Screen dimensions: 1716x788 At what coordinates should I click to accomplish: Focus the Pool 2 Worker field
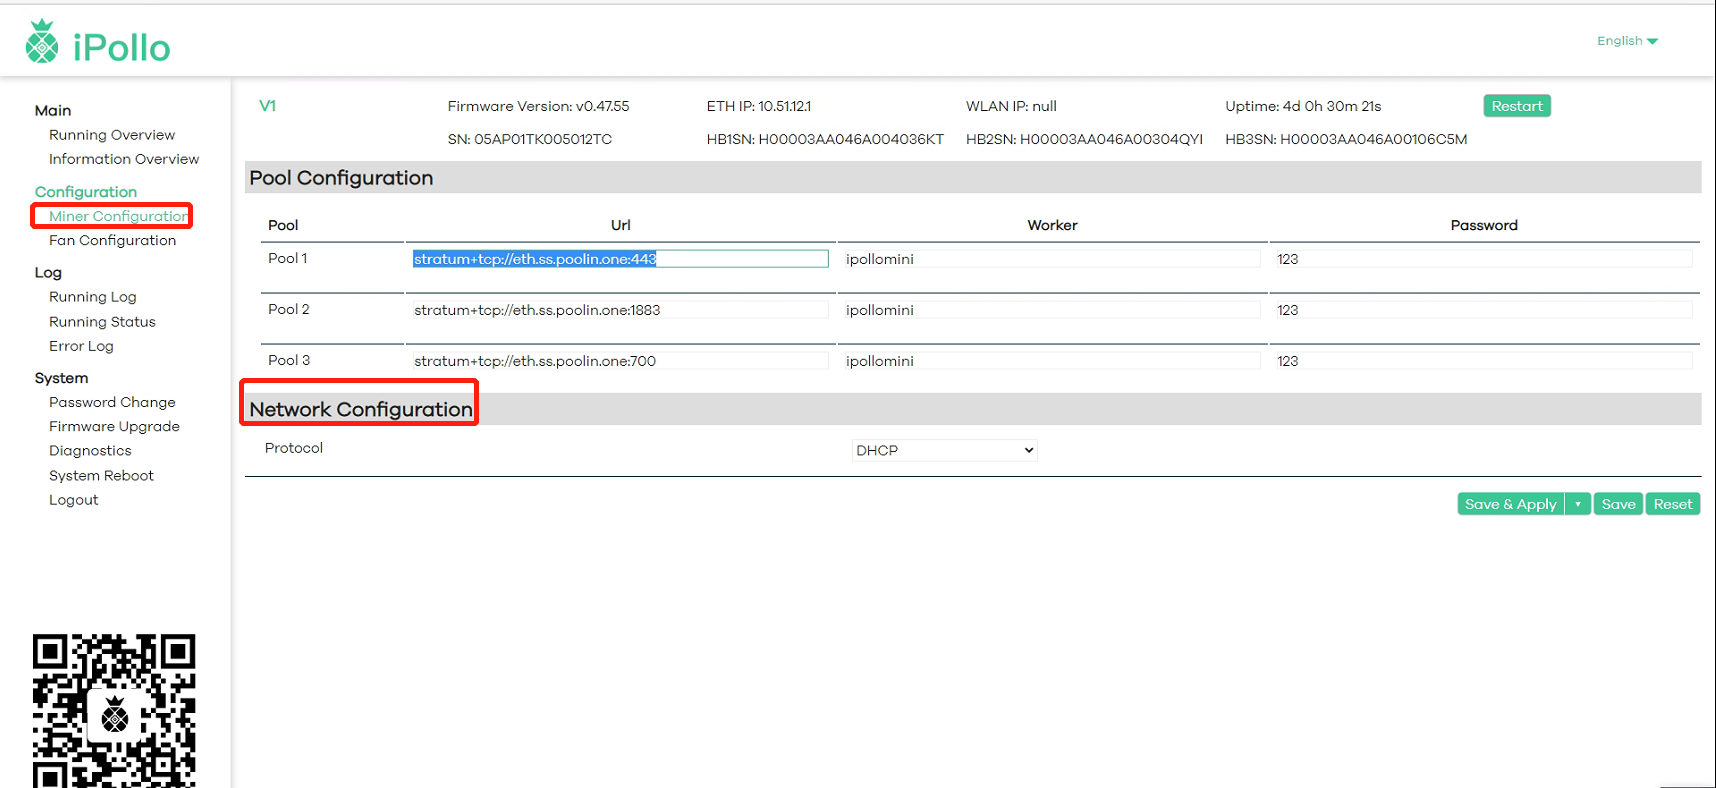coord(1050,310)
